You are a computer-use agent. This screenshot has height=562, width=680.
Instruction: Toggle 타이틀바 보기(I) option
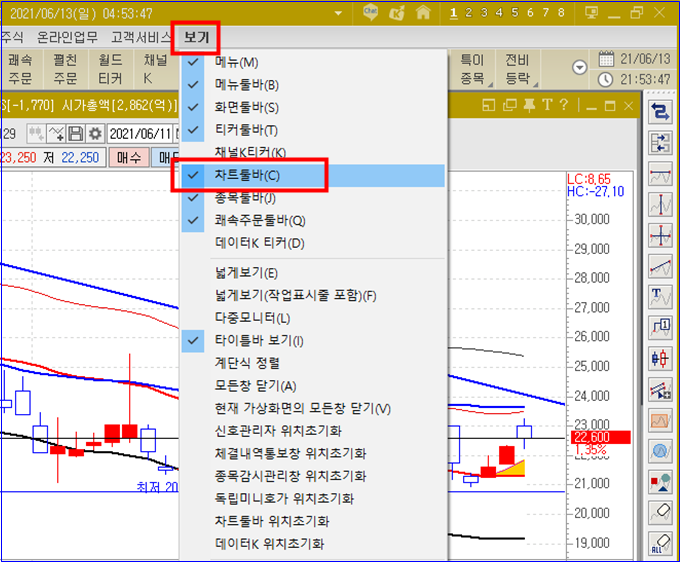[313, 340]
